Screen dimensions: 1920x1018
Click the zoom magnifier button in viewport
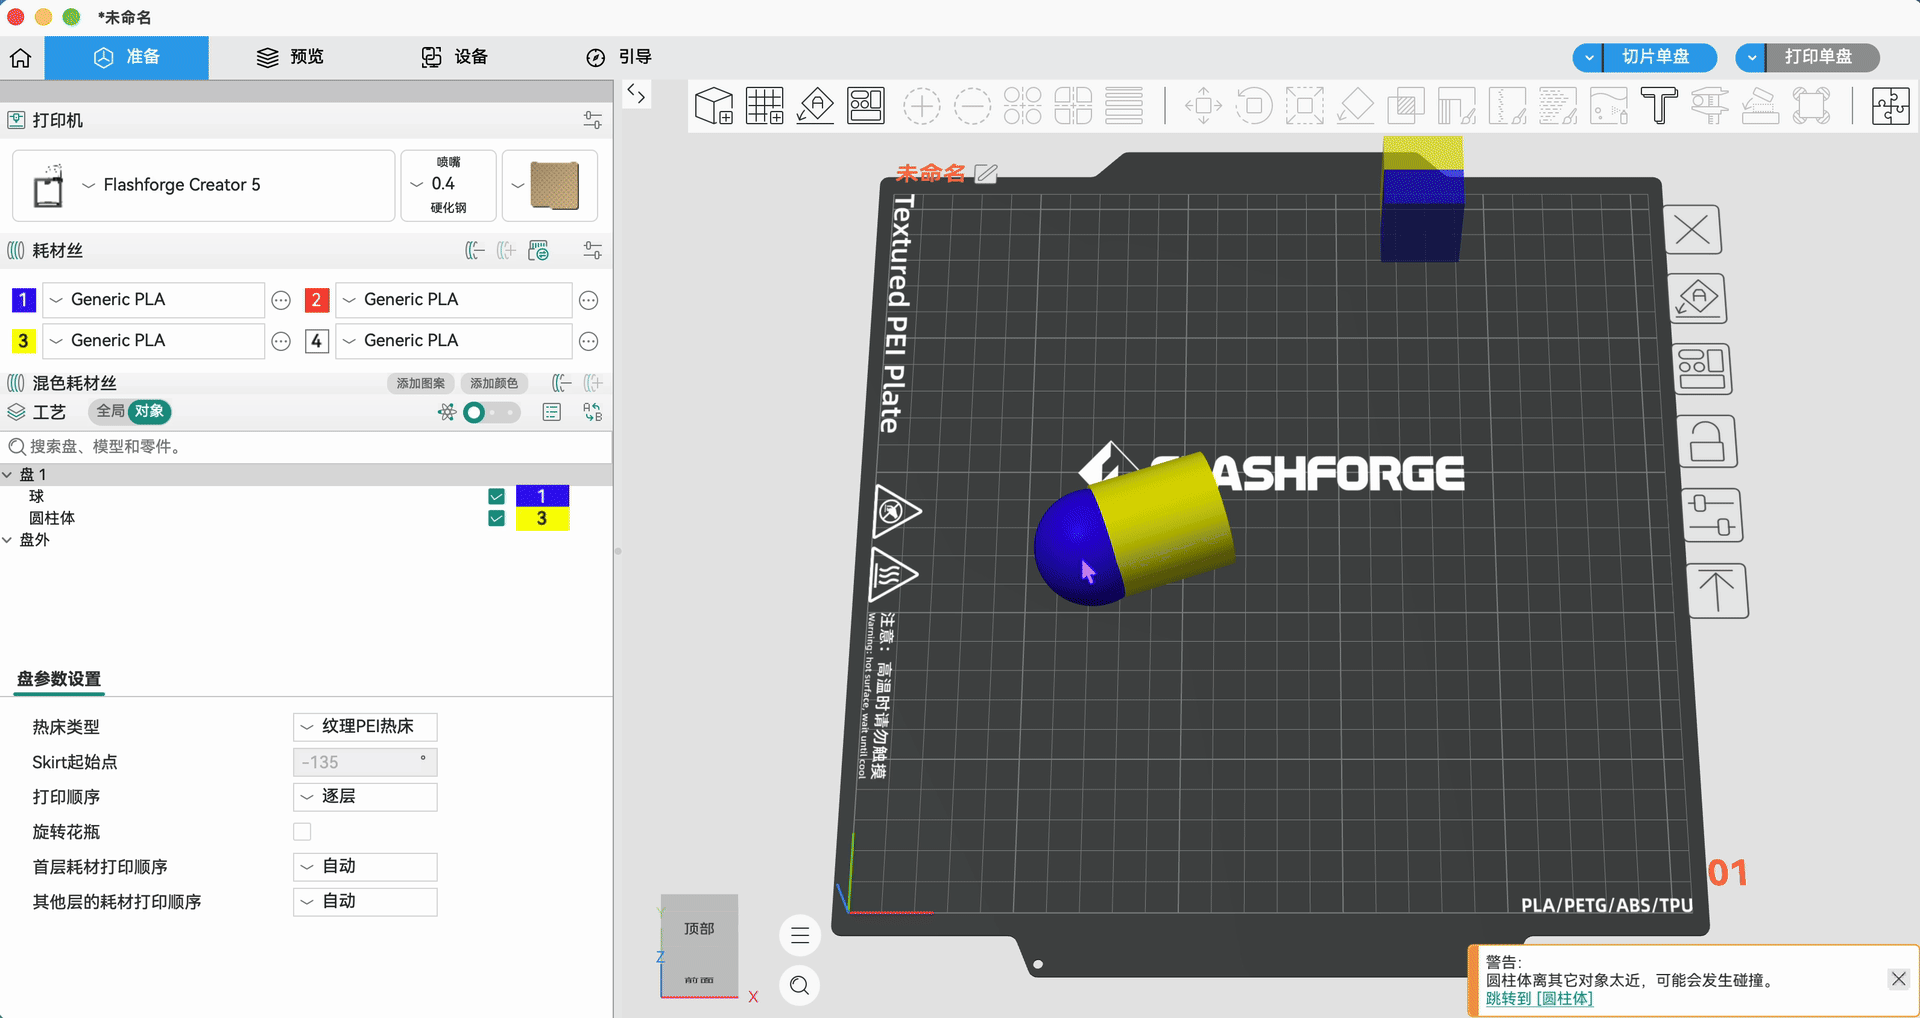[x=800, y=986]
